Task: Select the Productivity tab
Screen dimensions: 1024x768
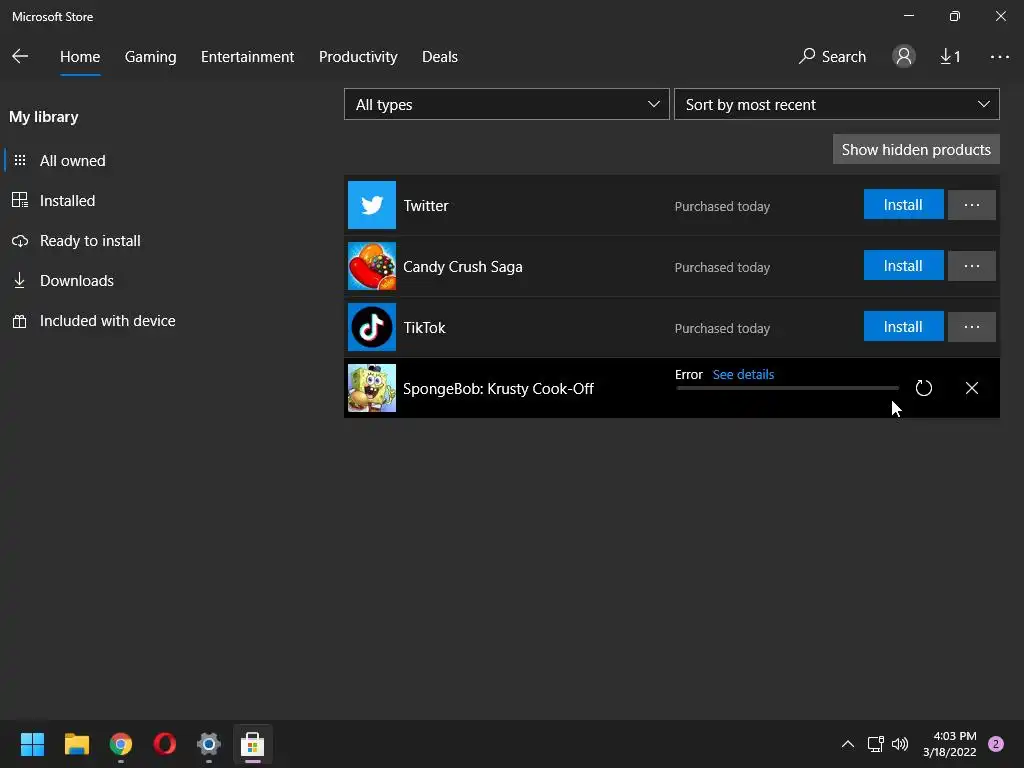Action: pyautogui.click(x=358, y=57)
